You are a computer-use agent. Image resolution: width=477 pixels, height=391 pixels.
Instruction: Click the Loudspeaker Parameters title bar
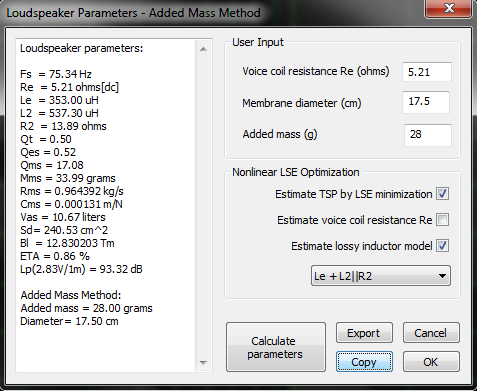pos(213,13)
